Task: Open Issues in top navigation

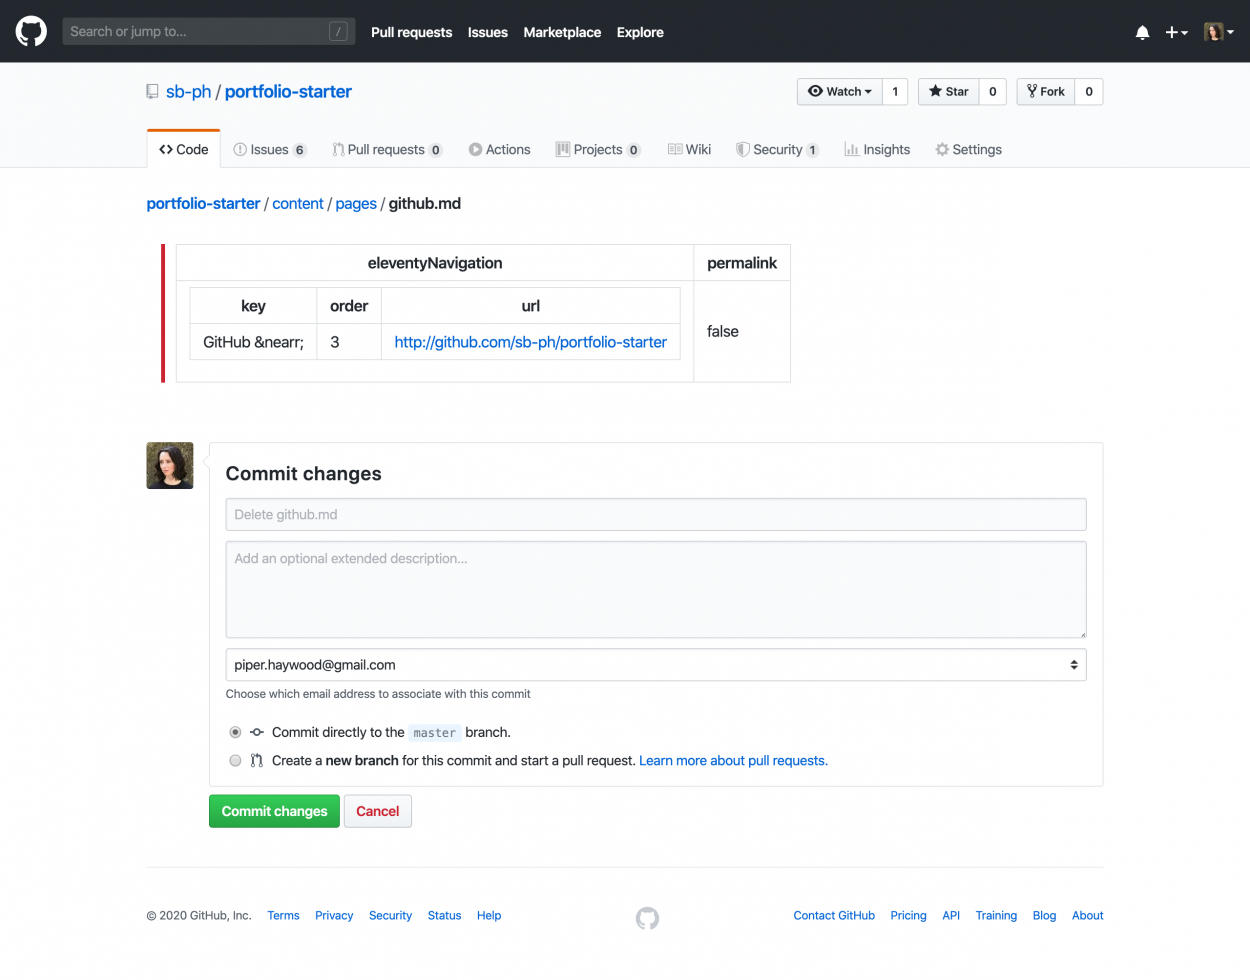Action: [488, 32]
